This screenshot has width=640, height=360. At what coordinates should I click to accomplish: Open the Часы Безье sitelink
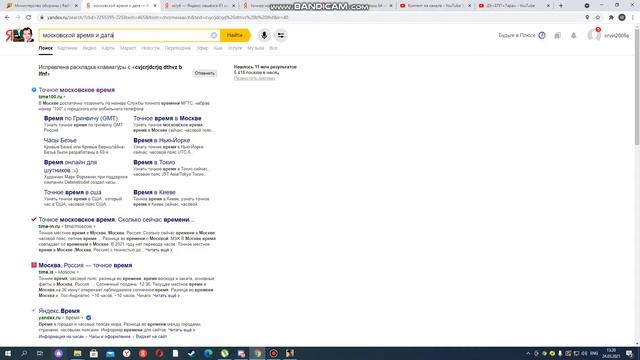[60, 140]
